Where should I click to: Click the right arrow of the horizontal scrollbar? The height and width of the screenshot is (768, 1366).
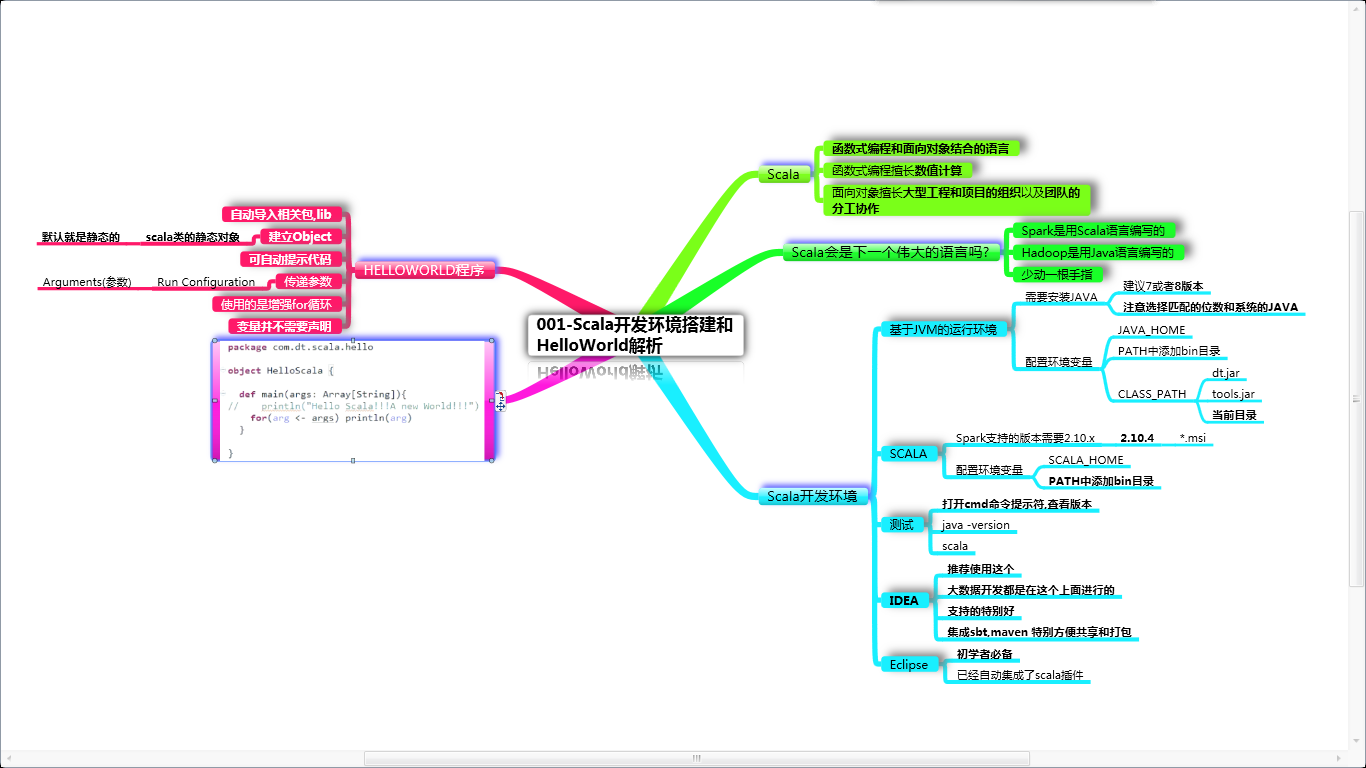[x=1341, y=758]
